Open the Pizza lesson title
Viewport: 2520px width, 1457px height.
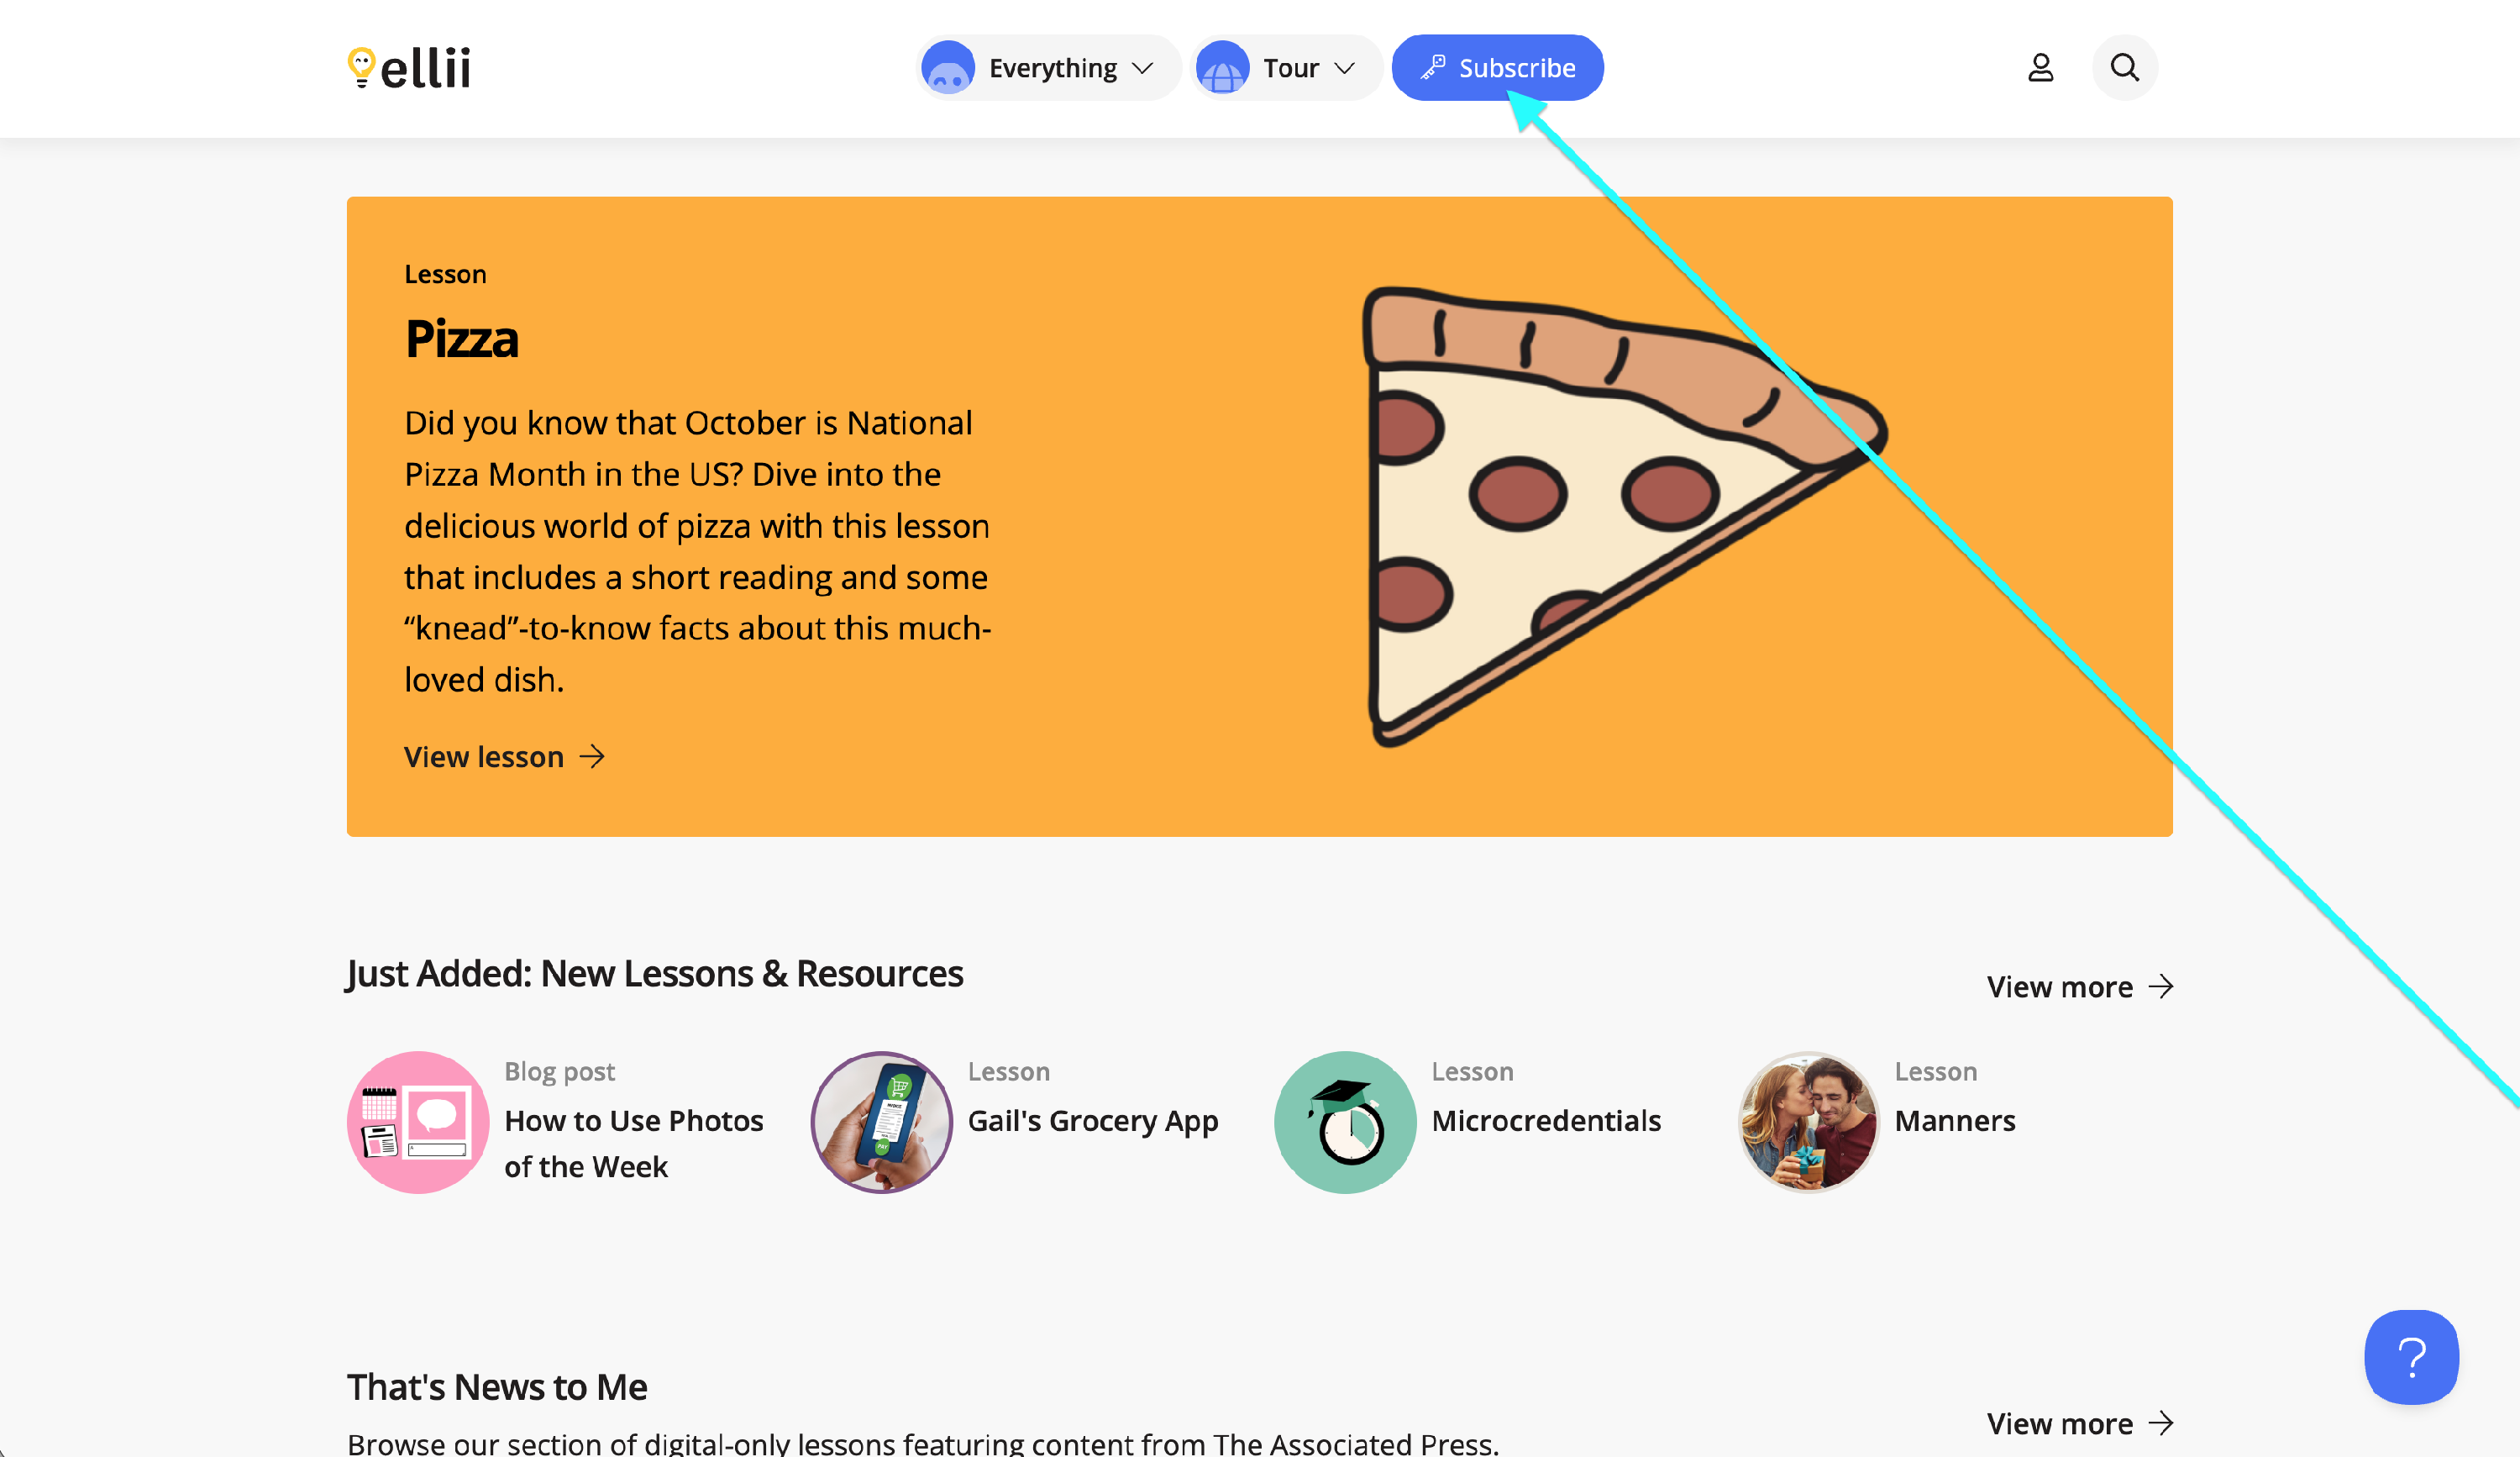click(x=461, y=339)
